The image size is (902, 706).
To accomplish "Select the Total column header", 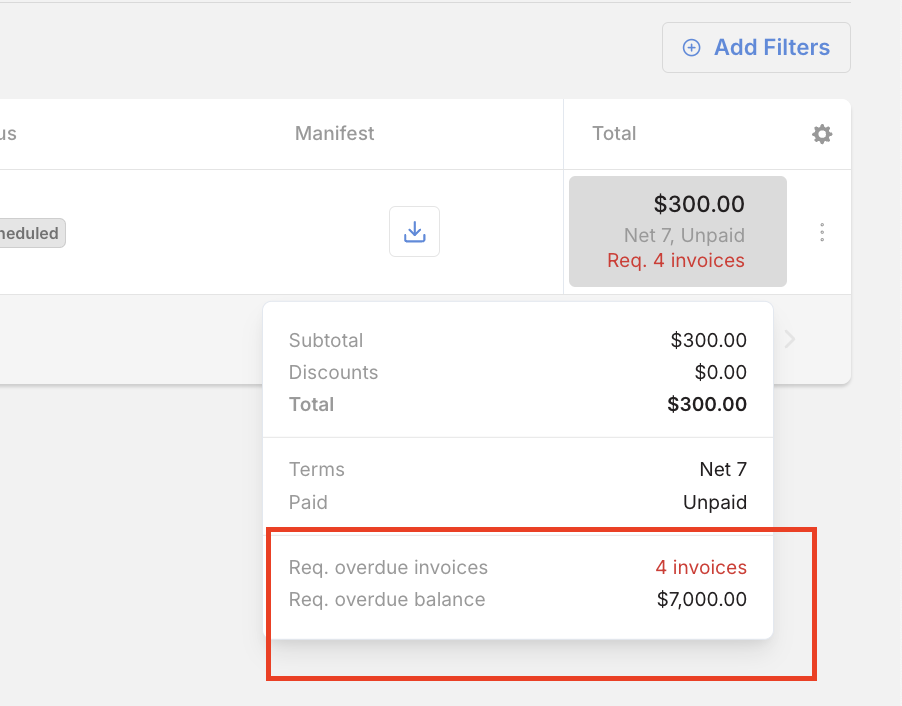I will (614, 134).
